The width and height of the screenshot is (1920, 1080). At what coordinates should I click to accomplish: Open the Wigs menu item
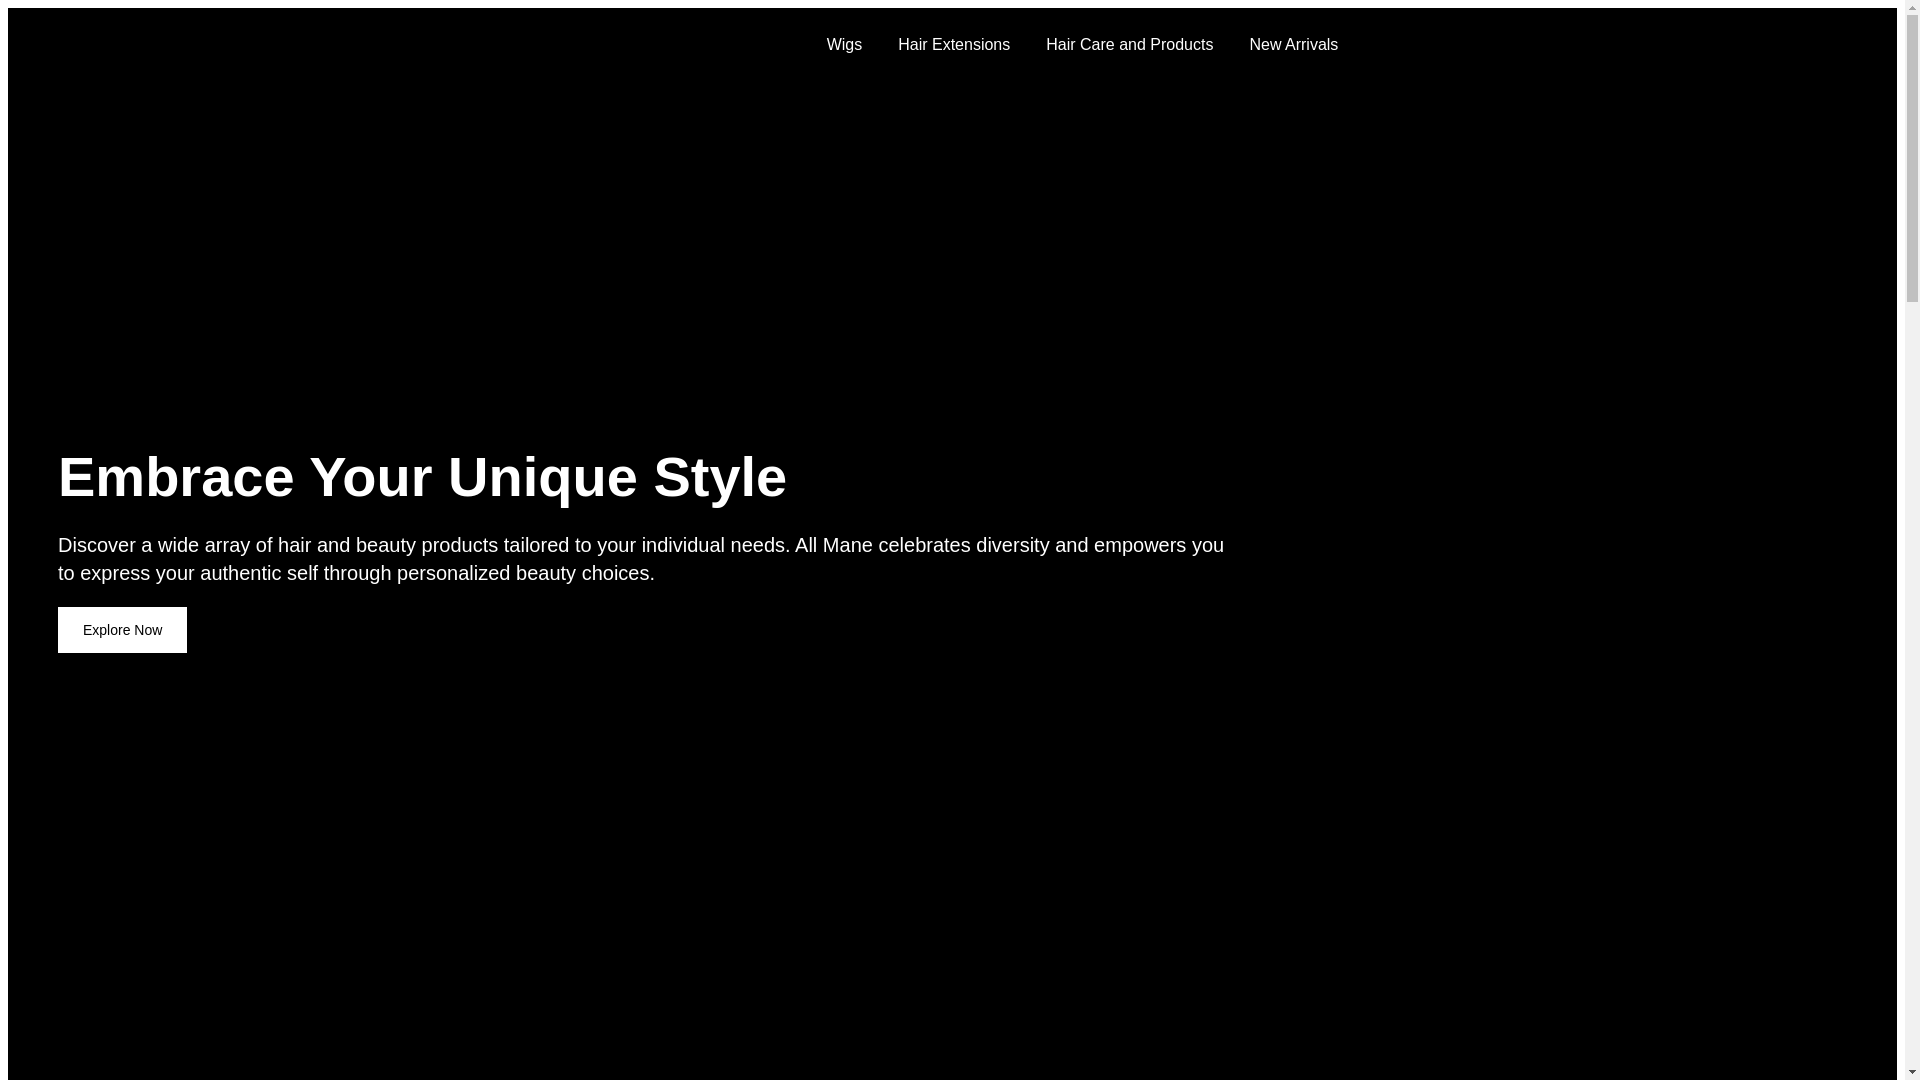843,45
